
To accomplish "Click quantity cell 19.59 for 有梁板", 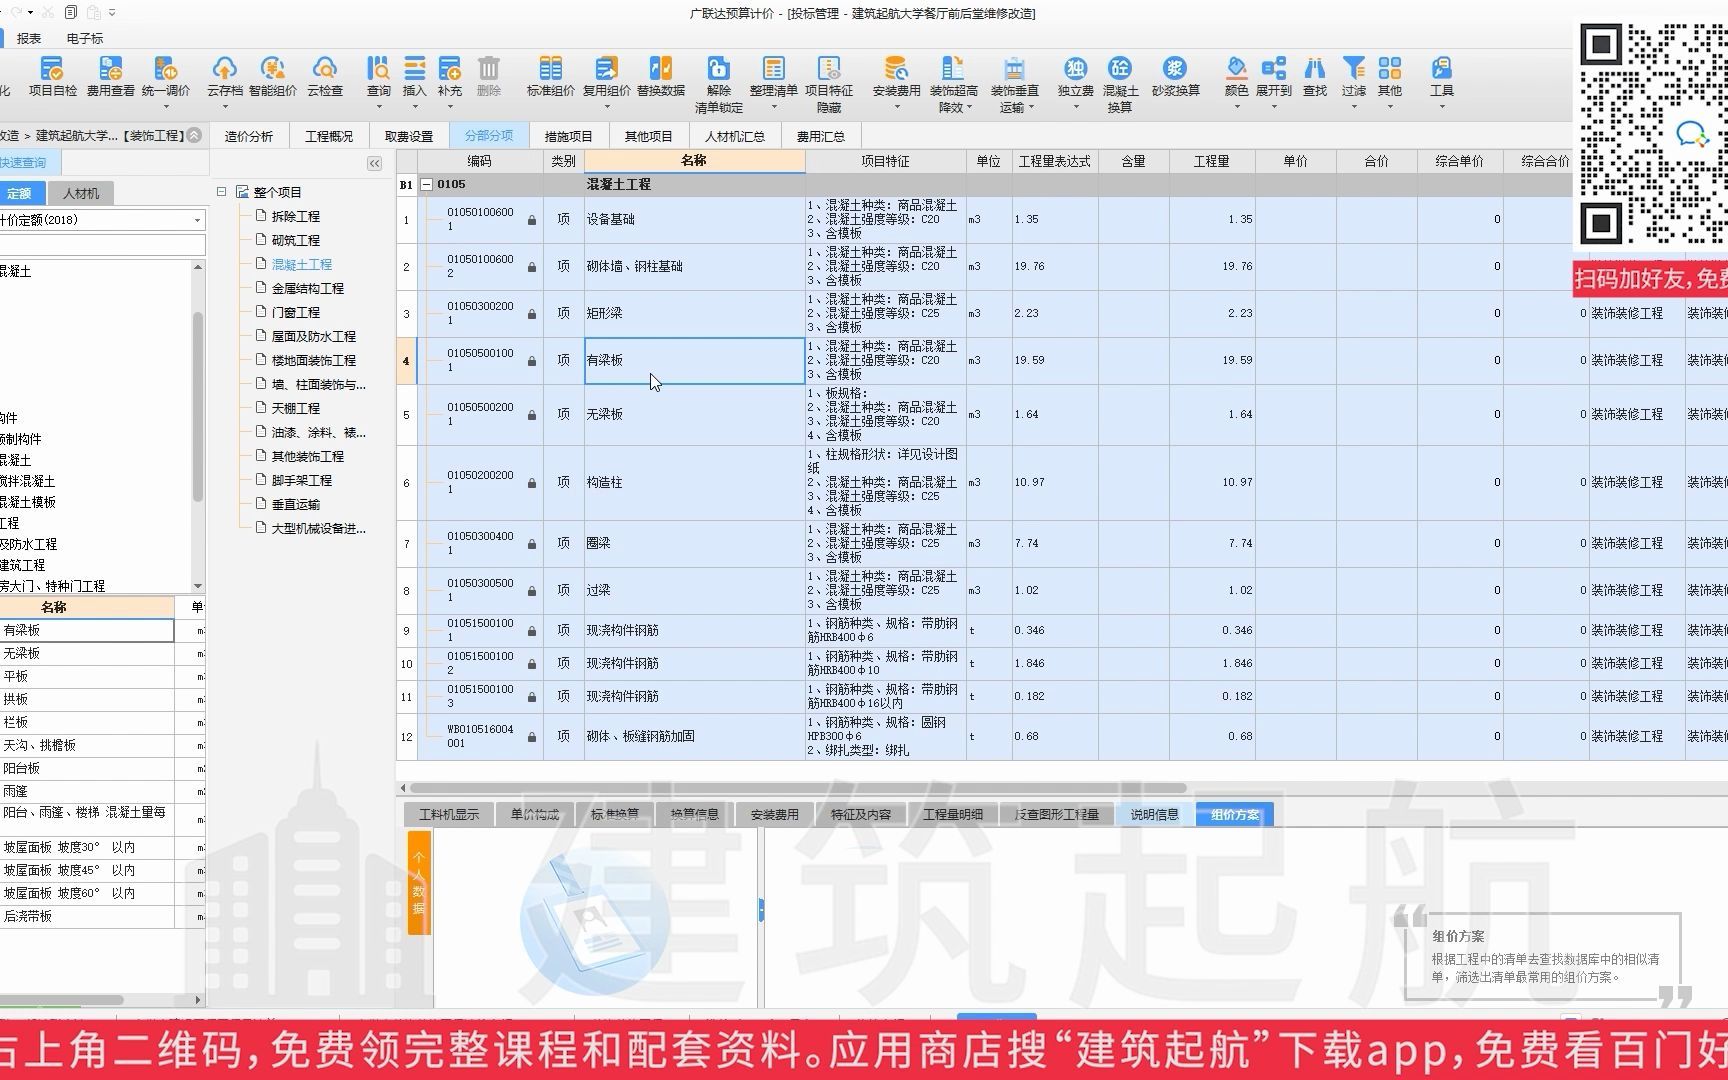I will click(1212, 360).
